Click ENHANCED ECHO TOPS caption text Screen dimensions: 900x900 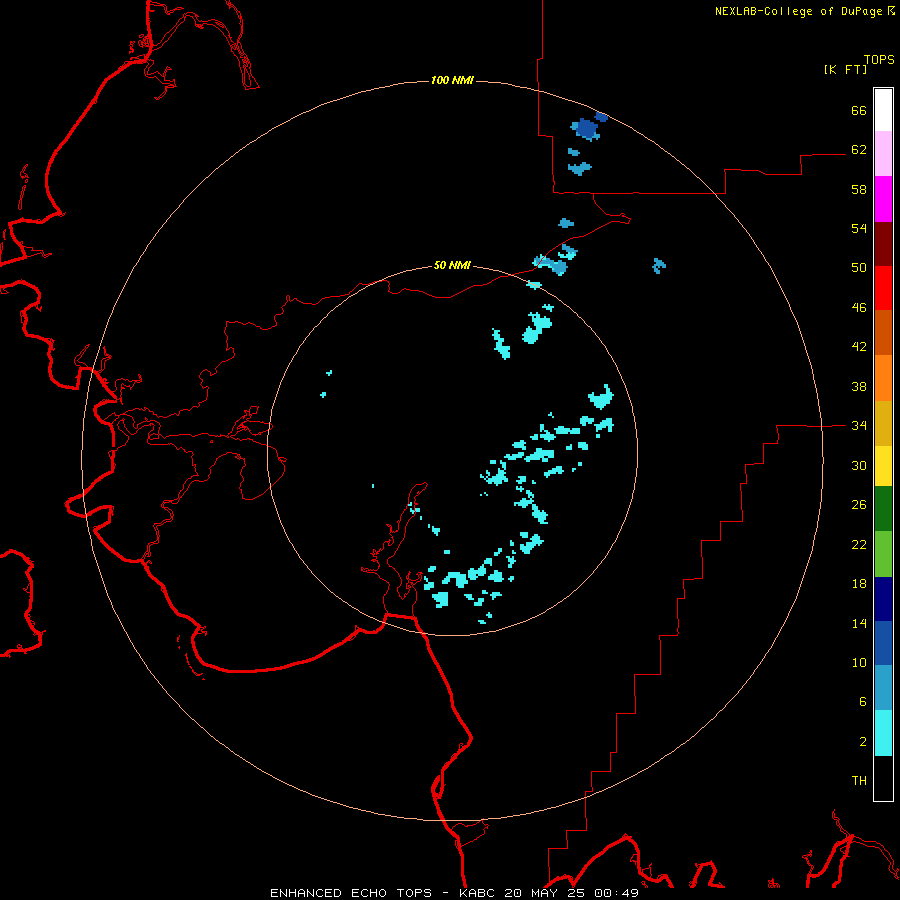pyautogui.click(x=351, y=893)
